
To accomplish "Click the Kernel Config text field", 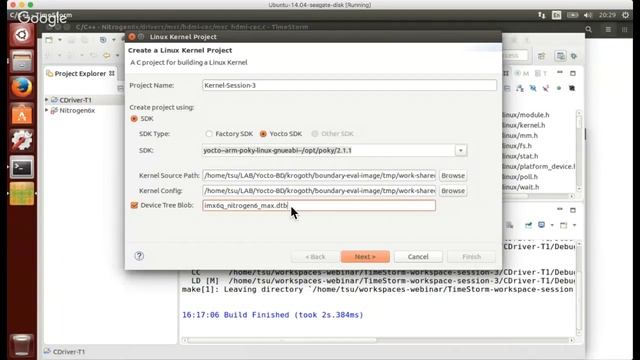I will (319, 191).
